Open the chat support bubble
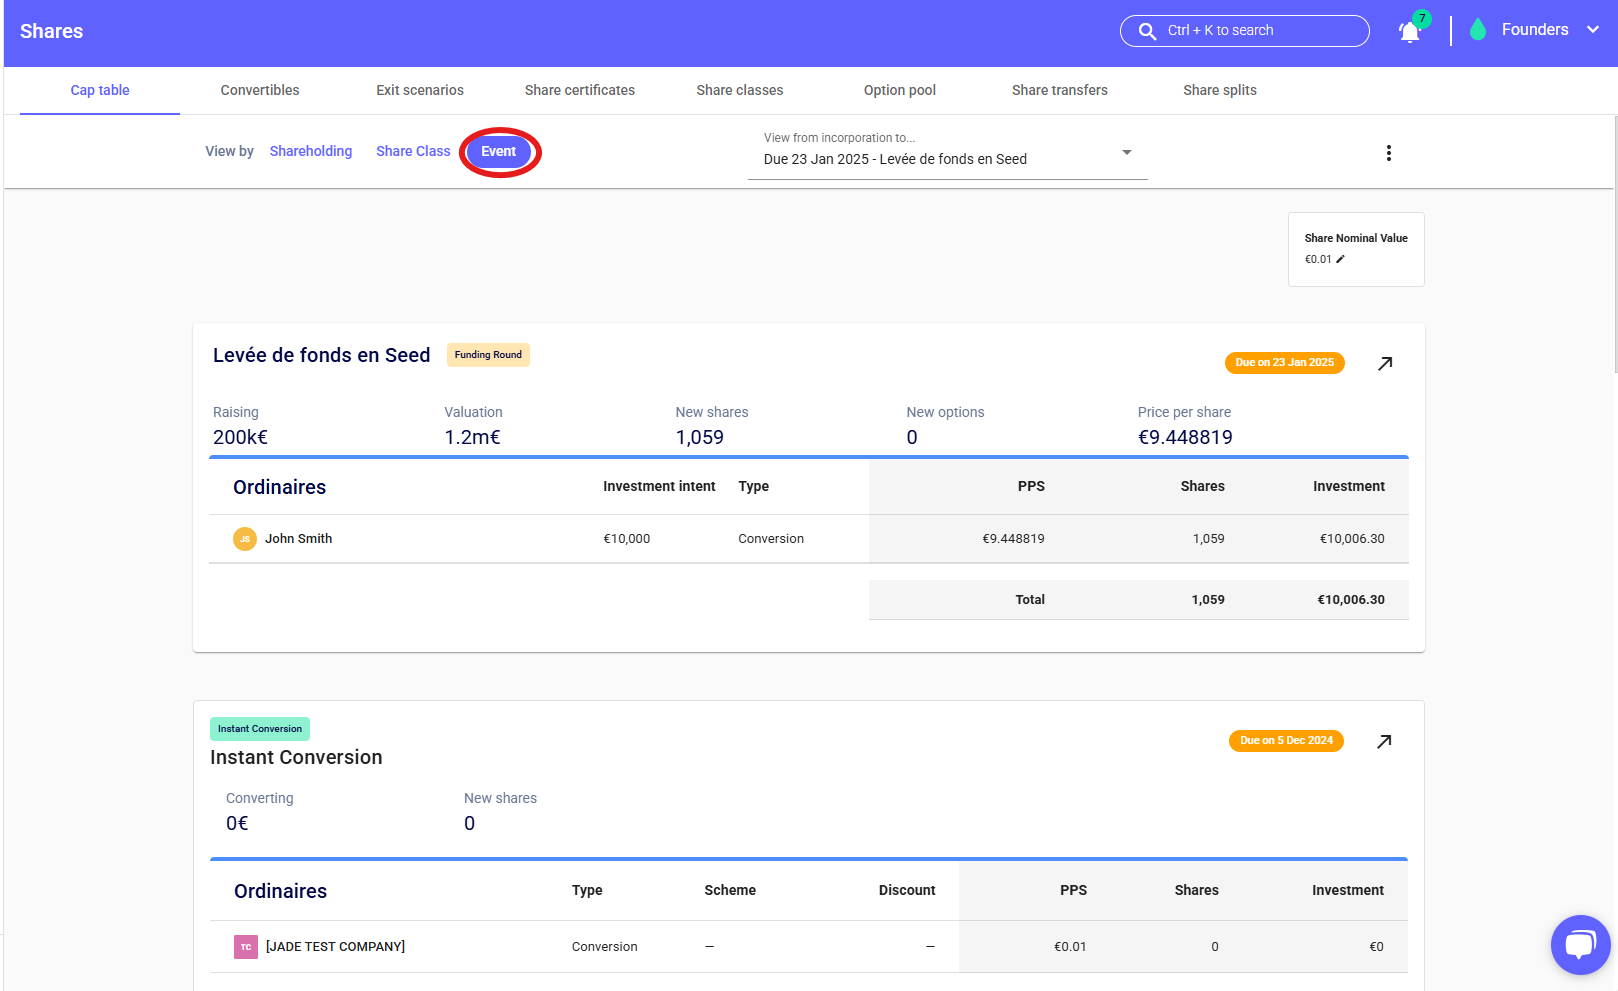 pos(1580,944)
